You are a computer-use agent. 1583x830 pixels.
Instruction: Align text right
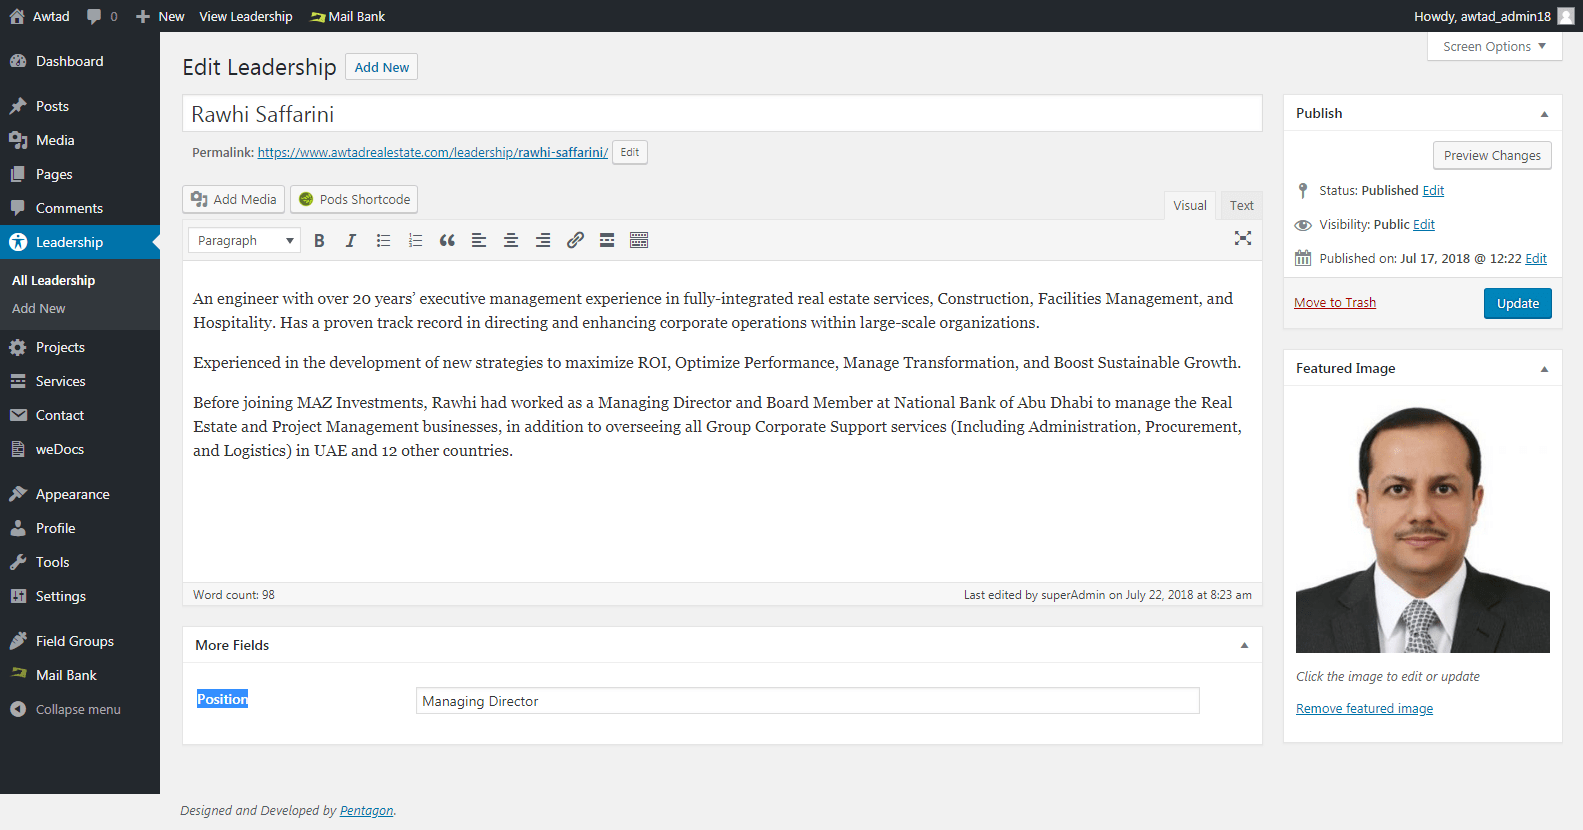point(543,240)
